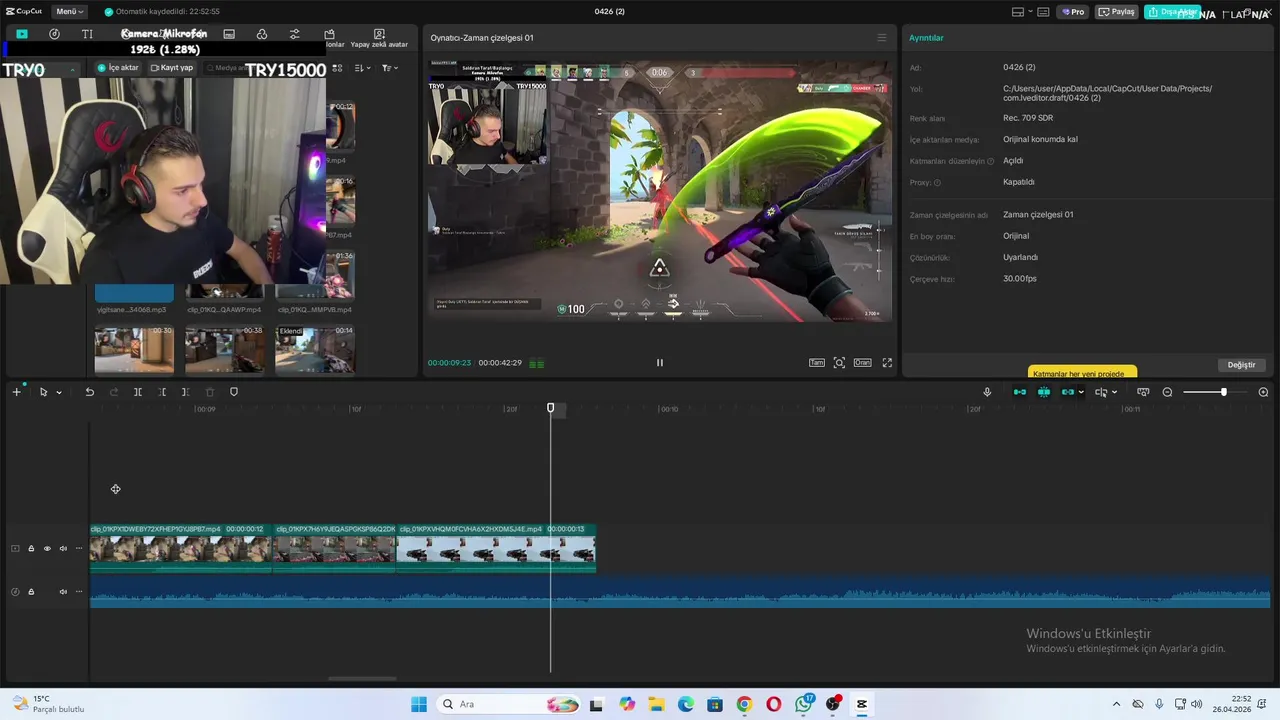Expand the layout selector dropdown arrow
This screenshot has width=1280, height=720.
[x=1030, y=12]
